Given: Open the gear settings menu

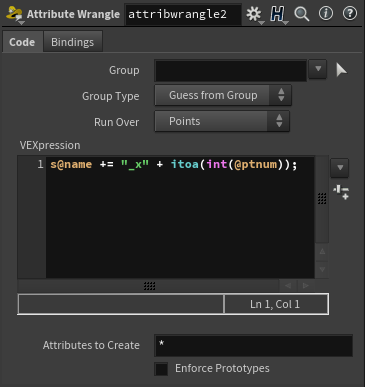Looking at the screenshot, I should point(254,14).
